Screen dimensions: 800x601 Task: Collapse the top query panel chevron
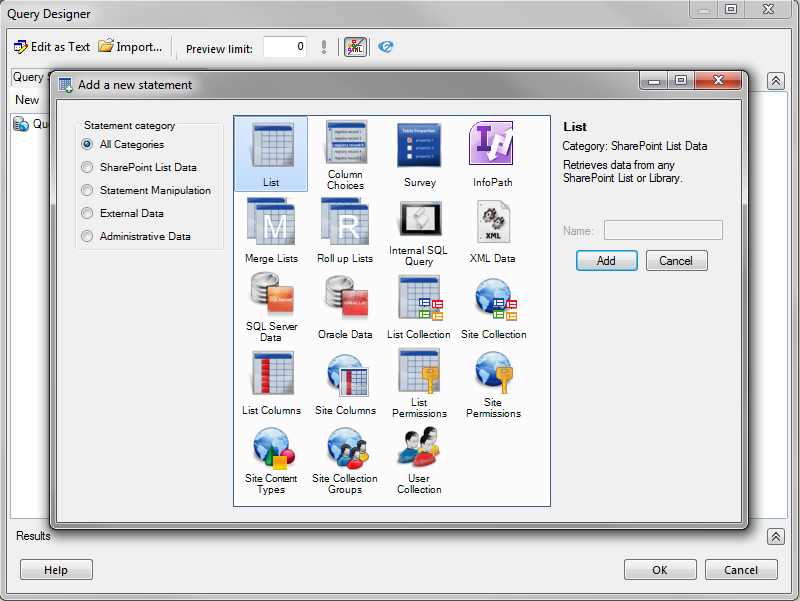(x=775, y=81)
